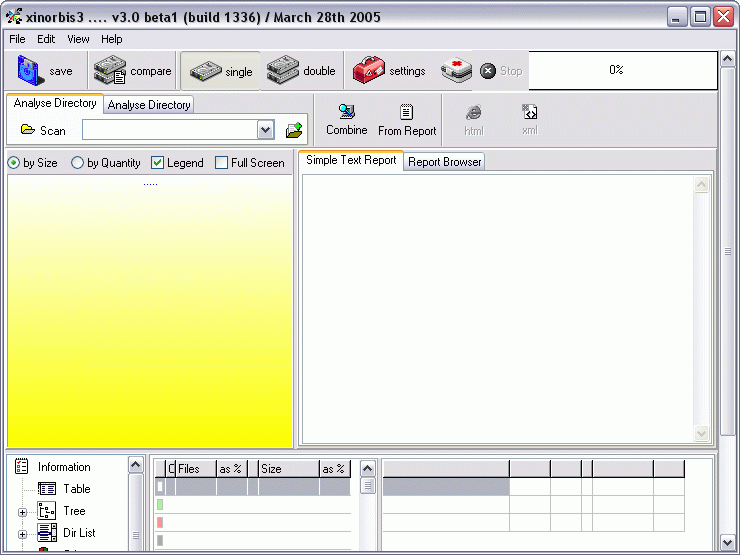Open settings toolbox icon
This screenshot has height=555, width=740.
[369, 70]
